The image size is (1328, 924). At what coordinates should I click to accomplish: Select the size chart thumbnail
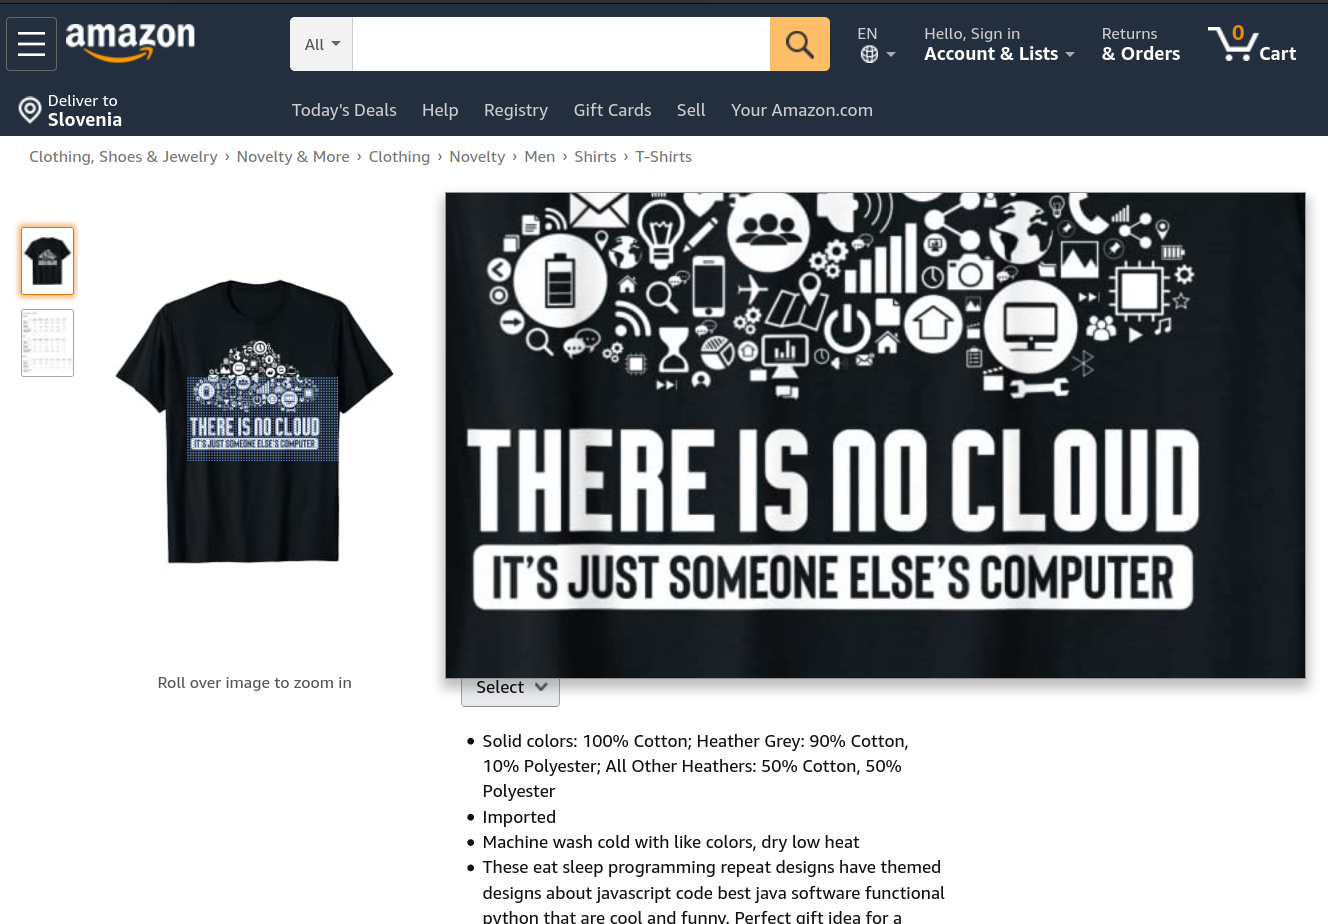click(x=48, y=343)
